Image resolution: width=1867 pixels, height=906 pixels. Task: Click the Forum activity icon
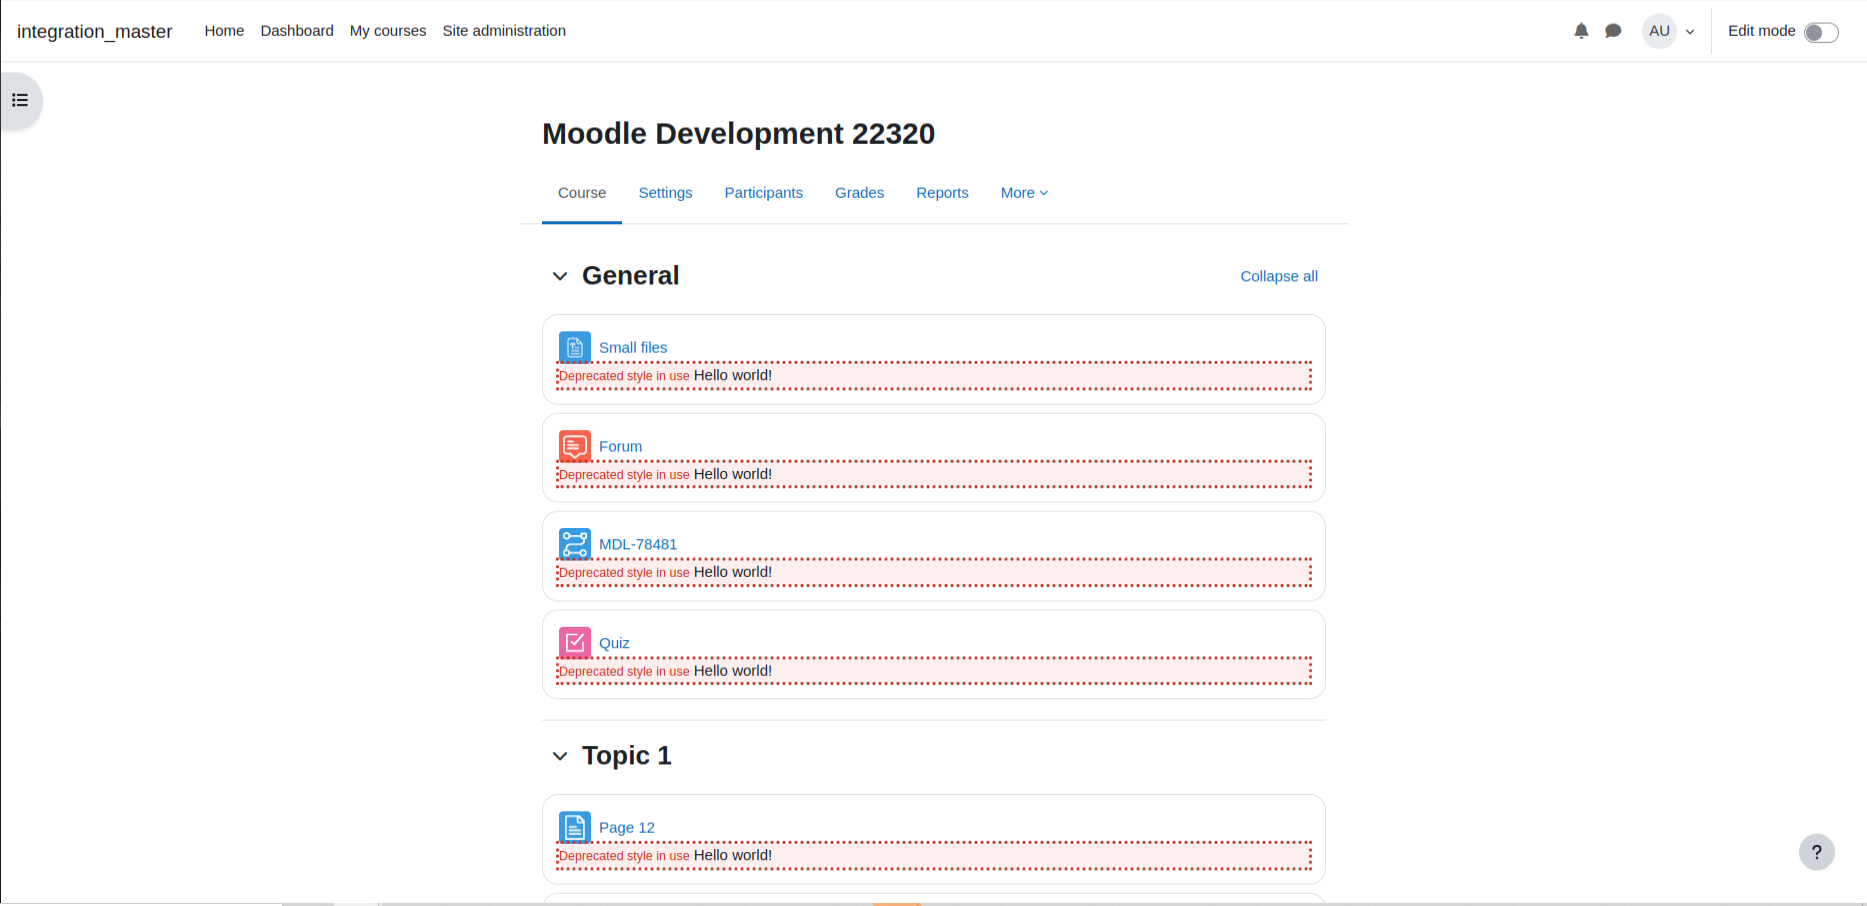575,446
